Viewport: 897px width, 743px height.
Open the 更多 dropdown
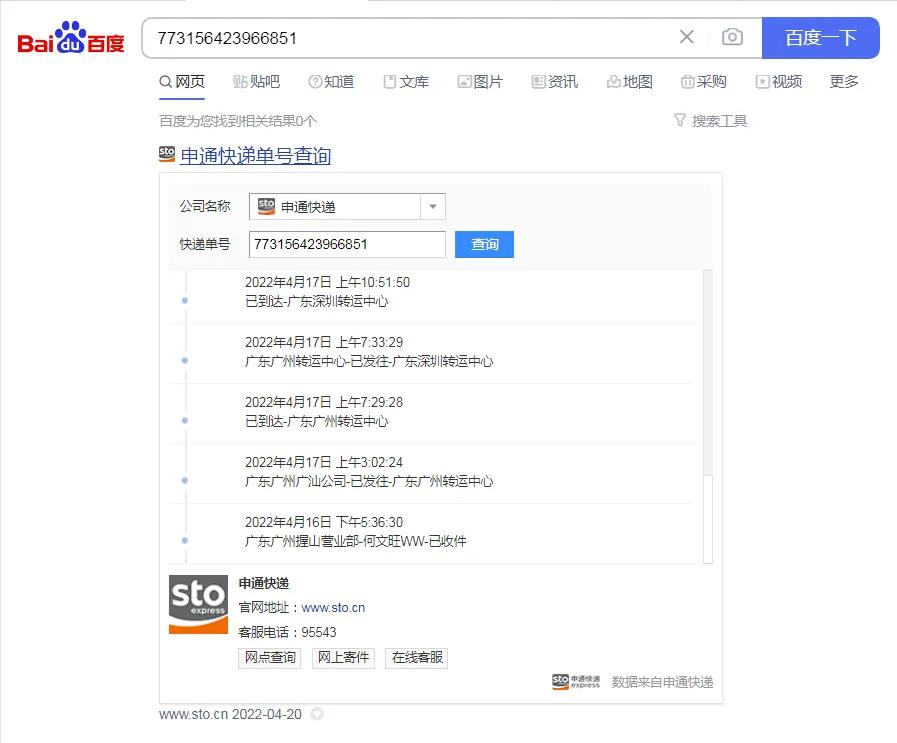pyautogui.click(x=844, y=82)
